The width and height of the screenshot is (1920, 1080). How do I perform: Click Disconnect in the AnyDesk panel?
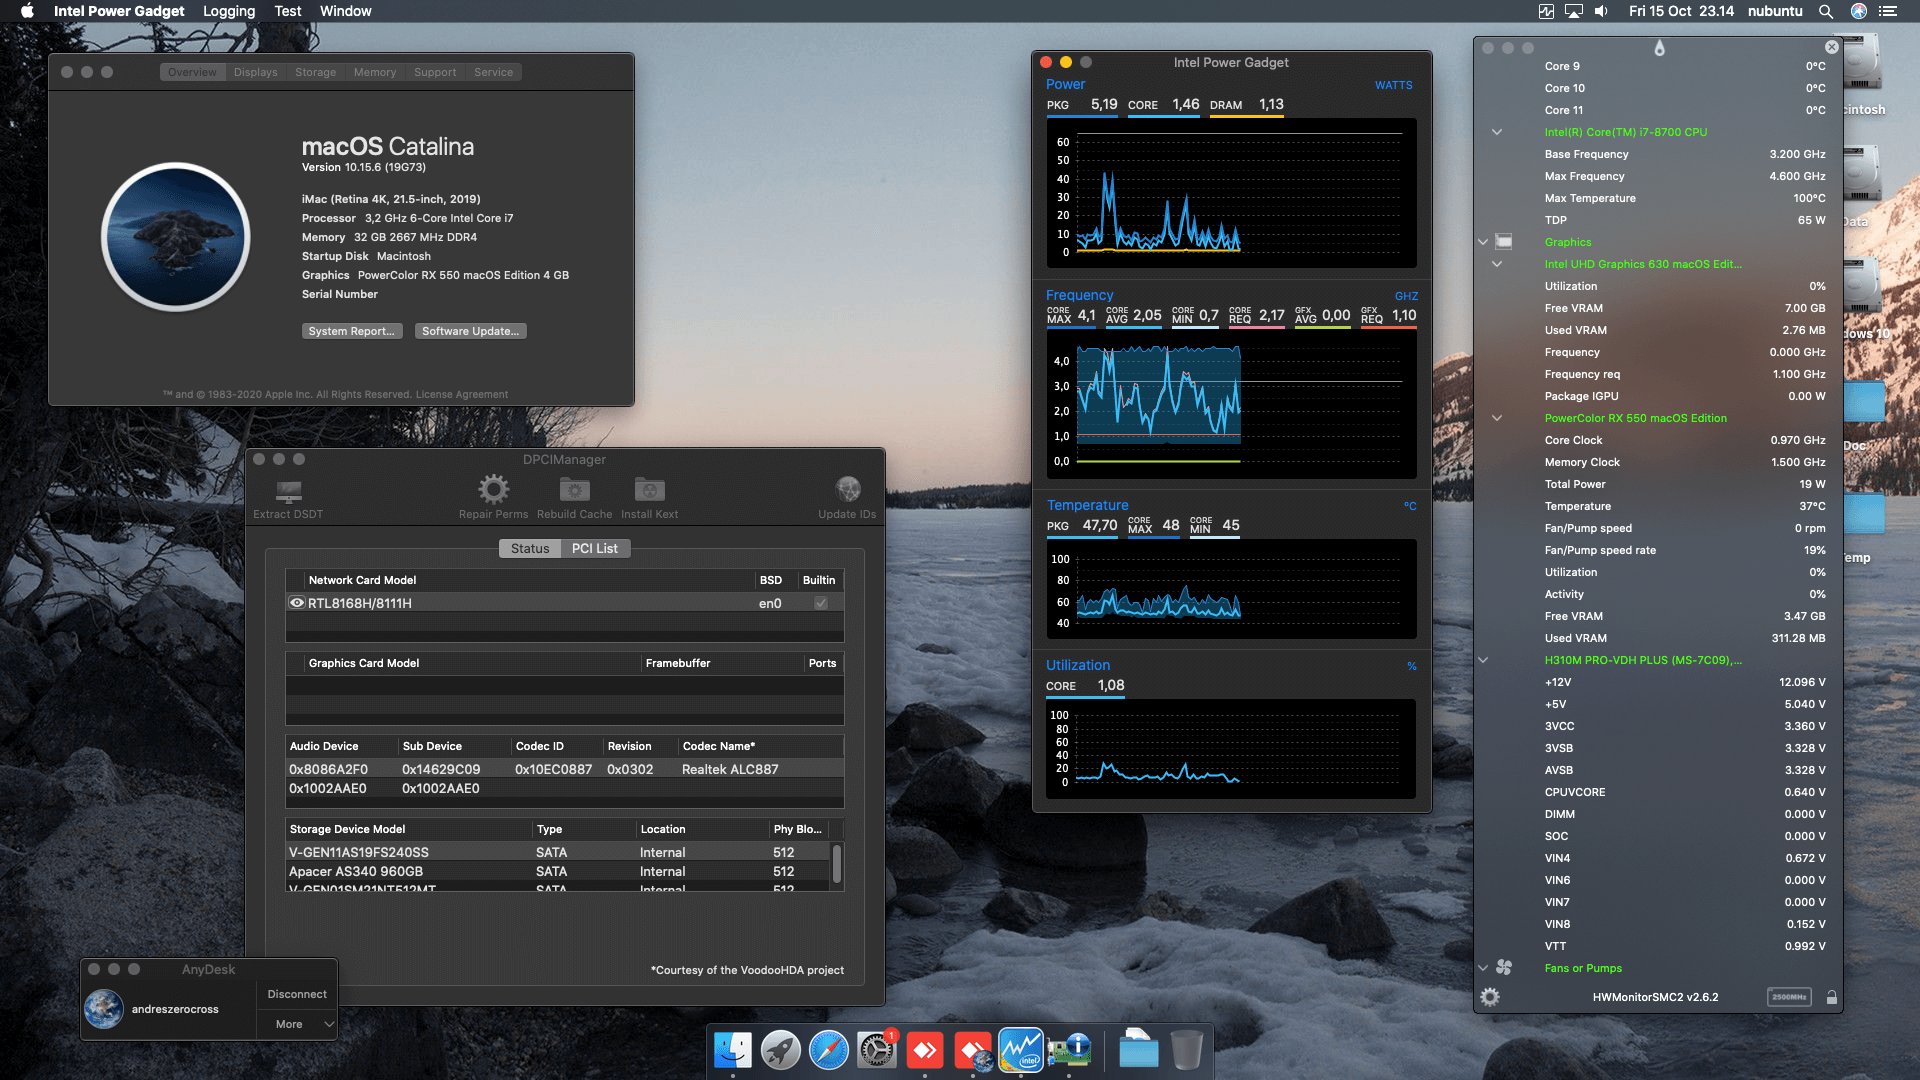(x=297, y=994)
